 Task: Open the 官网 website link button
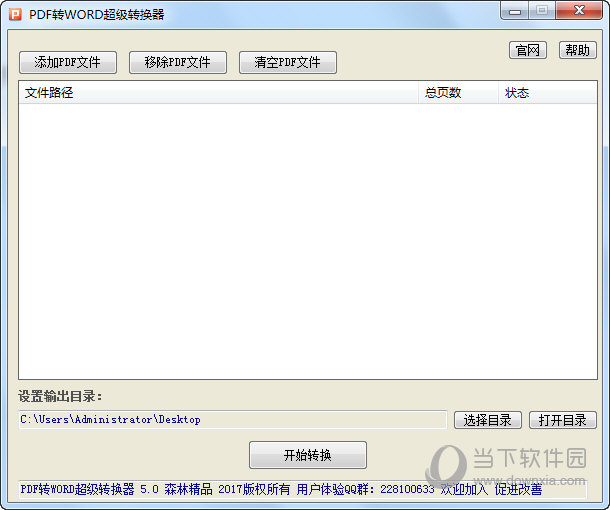point(528,50)
